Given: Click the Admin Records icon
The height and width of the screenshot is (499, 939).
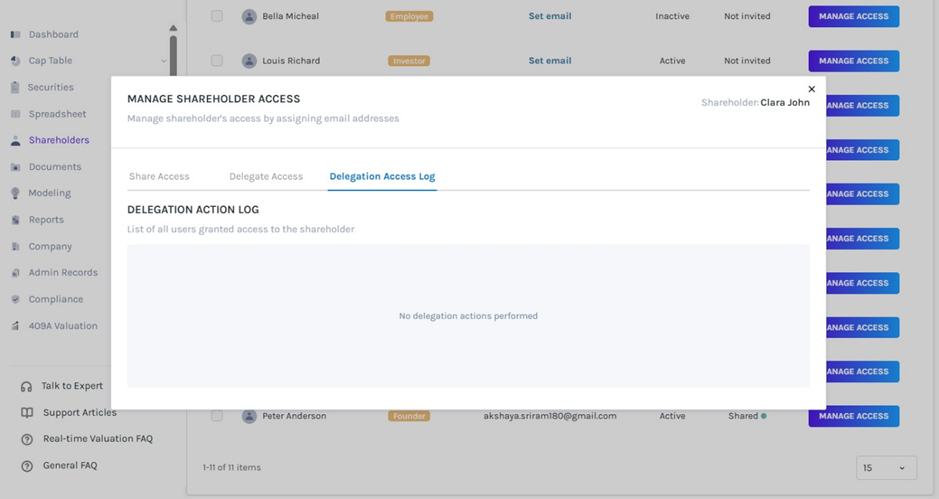Looking at the screenshot, I should click(x=16, y=273).
